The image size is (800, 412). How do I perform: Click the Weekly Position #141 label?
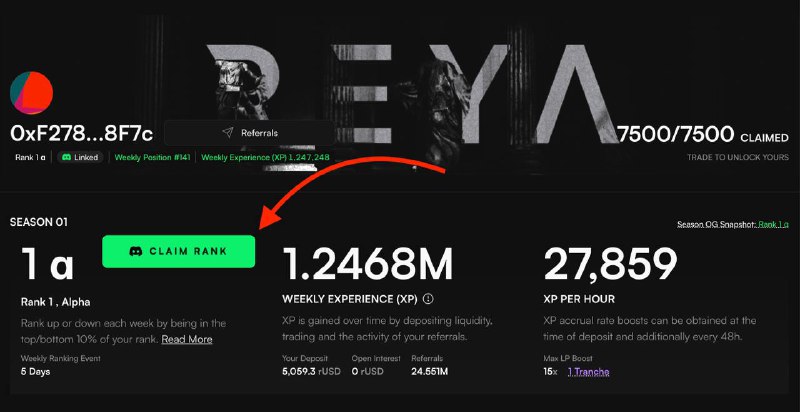coord(152,158)
